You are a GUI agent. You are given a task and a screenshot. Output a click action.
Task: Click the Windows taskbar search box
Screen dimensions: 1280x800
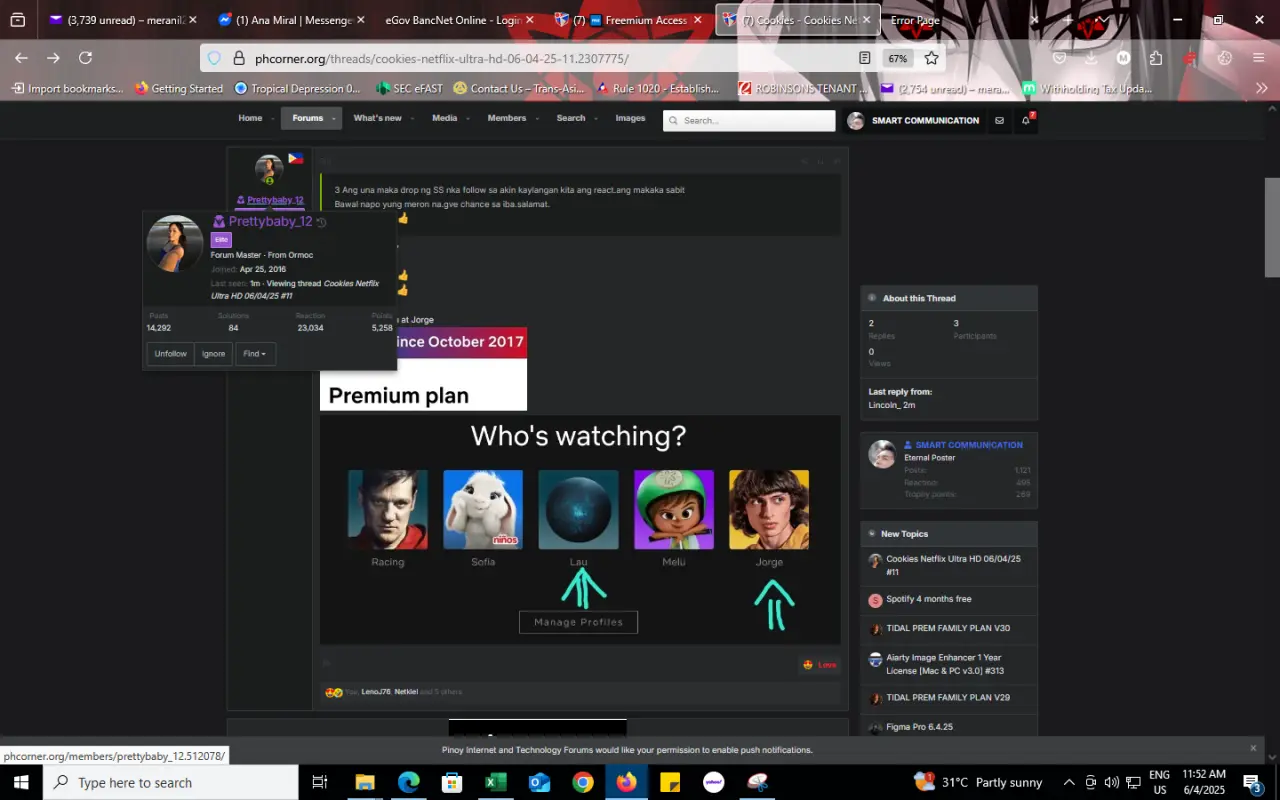click(x=171, y=782)
